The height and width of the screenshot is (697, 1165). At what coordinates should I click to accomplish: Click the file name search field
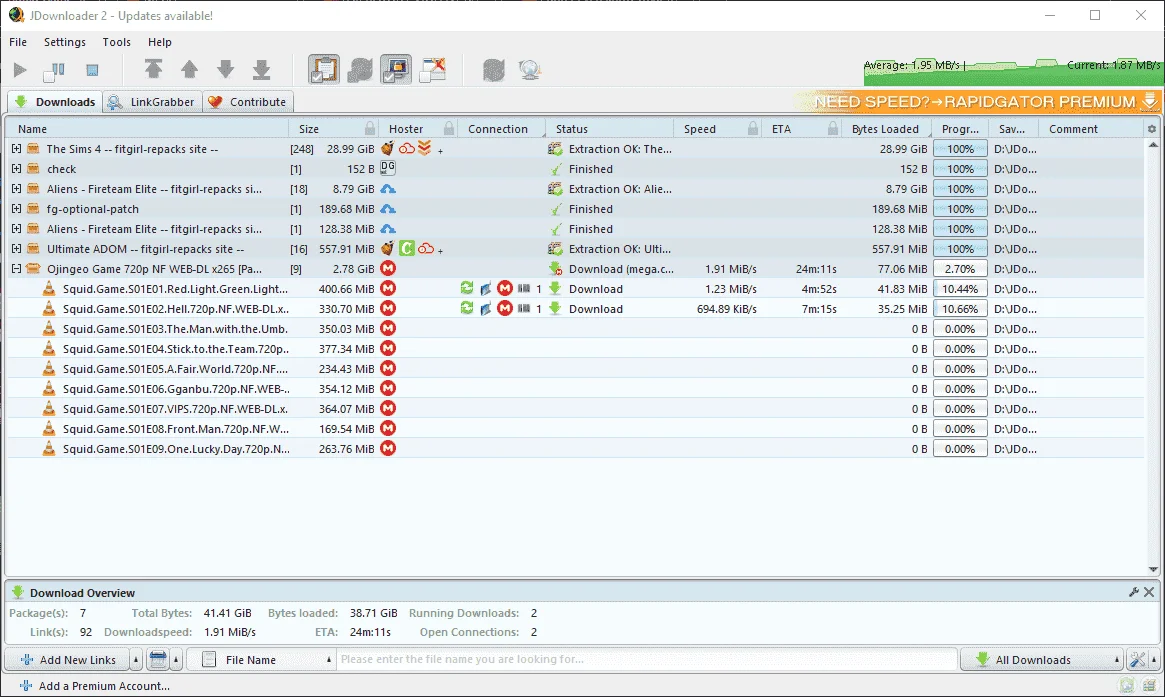point(646,659)
